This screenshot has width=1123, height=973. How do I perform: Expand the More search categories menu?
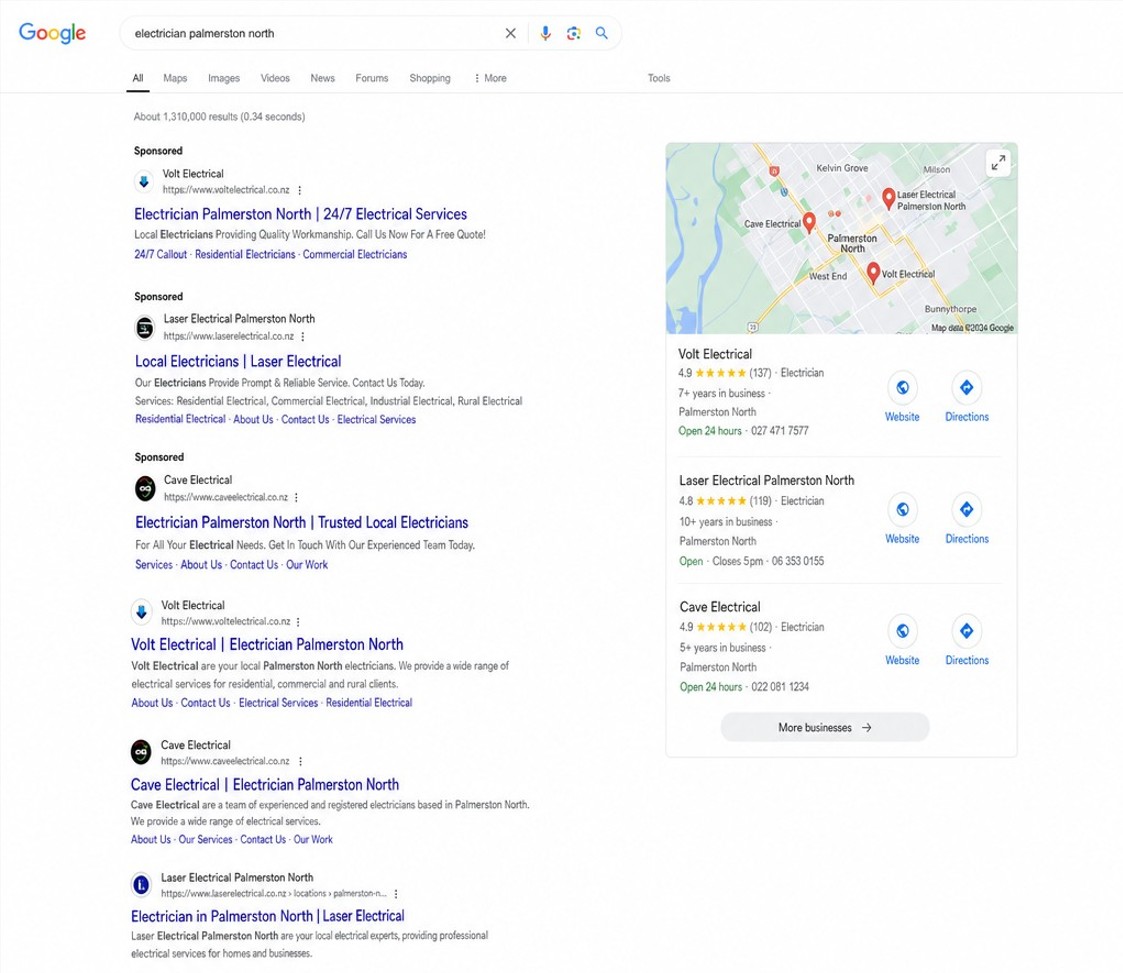[x=491, y=78]
